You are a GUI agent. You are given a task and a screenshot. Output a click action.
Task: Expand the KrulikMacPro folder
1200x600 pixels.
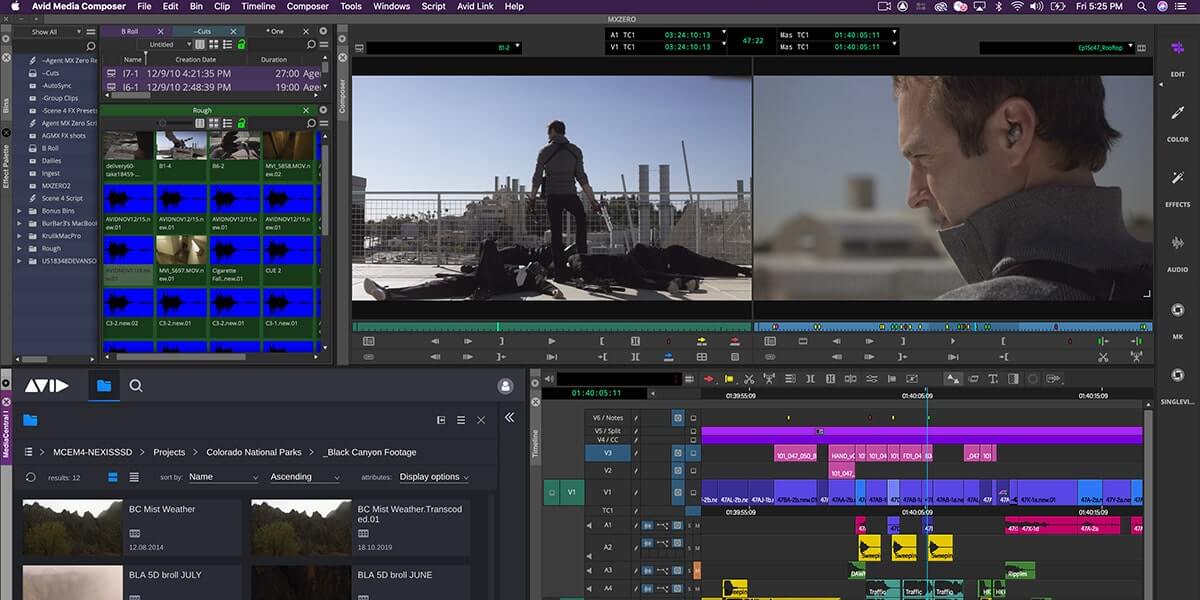click(19, 236)
